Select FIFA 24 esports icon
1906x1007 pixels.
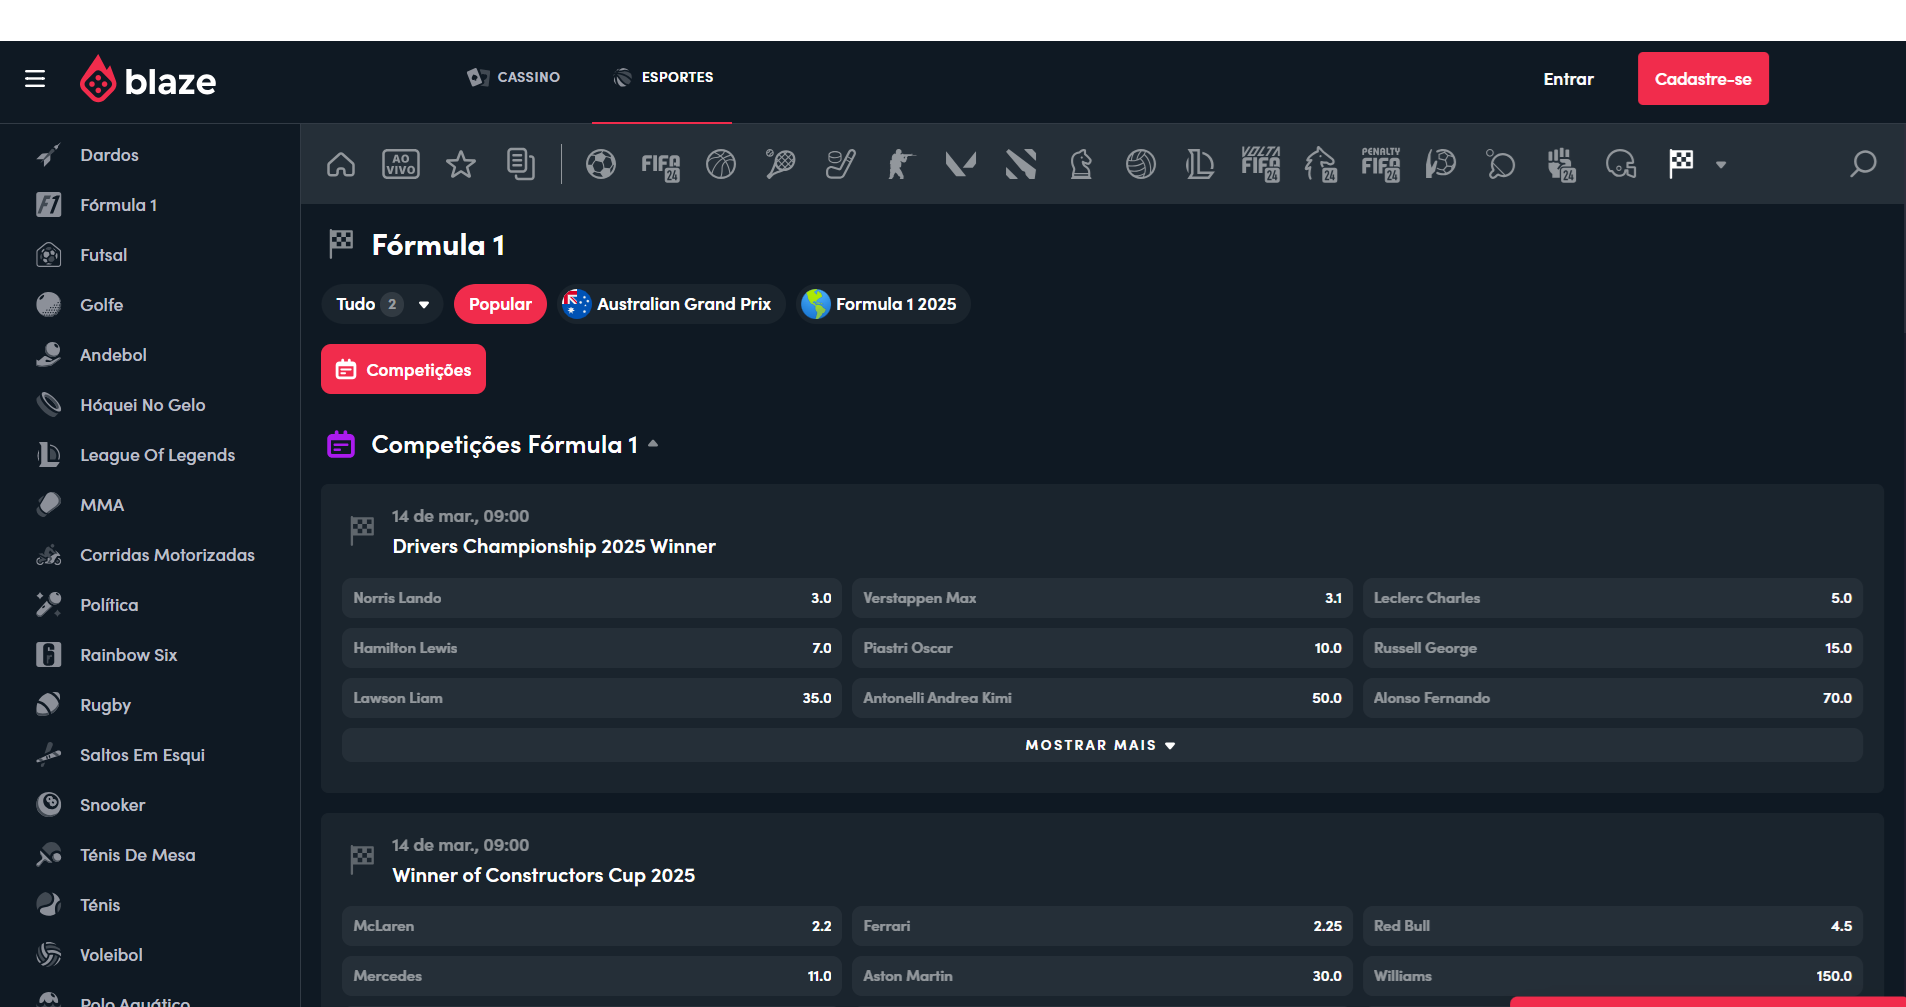(661, 165)
